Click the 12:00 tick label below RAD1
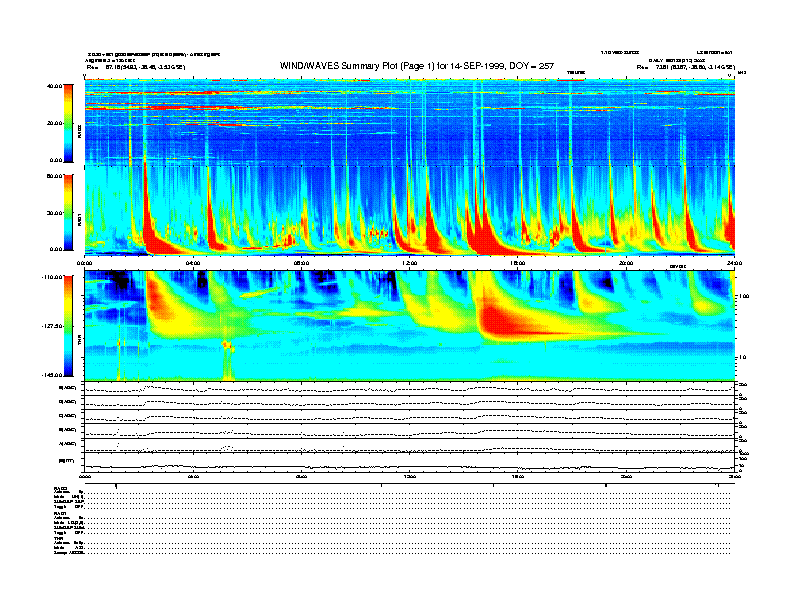This screenshot has height=612, width=792. coord(410,263)
